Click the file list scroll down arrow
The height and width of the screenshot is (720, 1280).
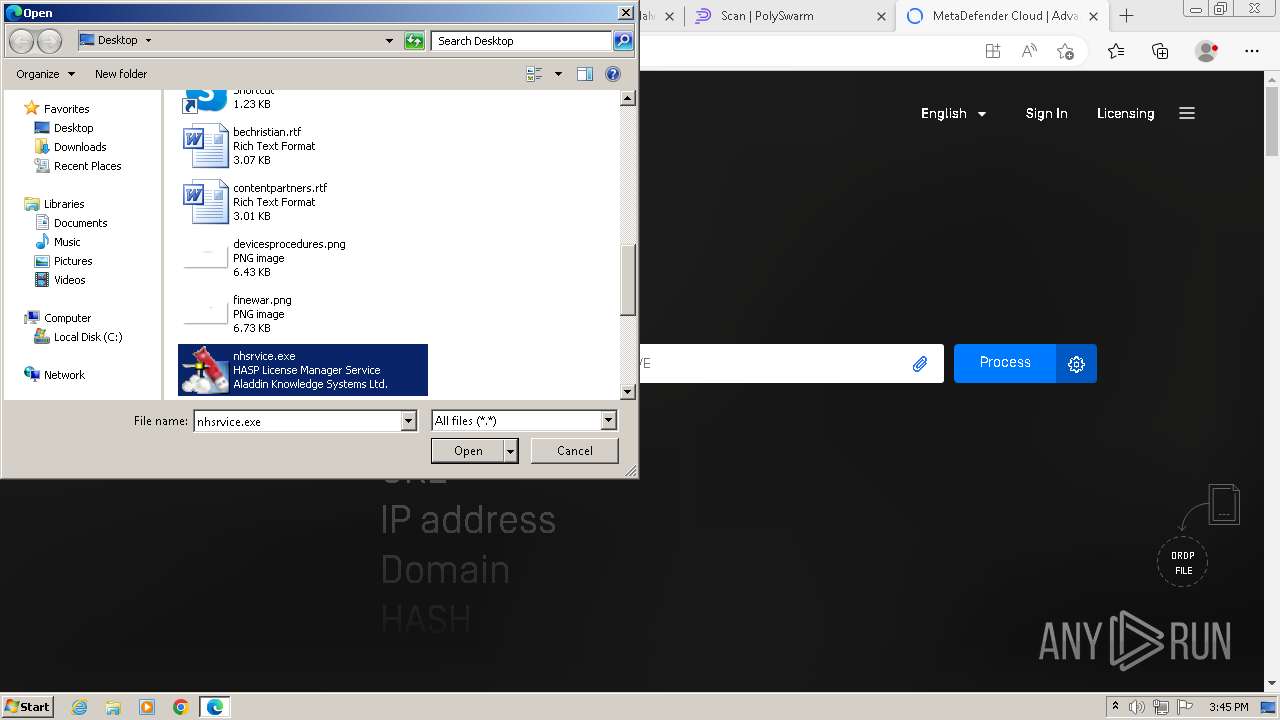pyautogui.click(x=628, y=392)
